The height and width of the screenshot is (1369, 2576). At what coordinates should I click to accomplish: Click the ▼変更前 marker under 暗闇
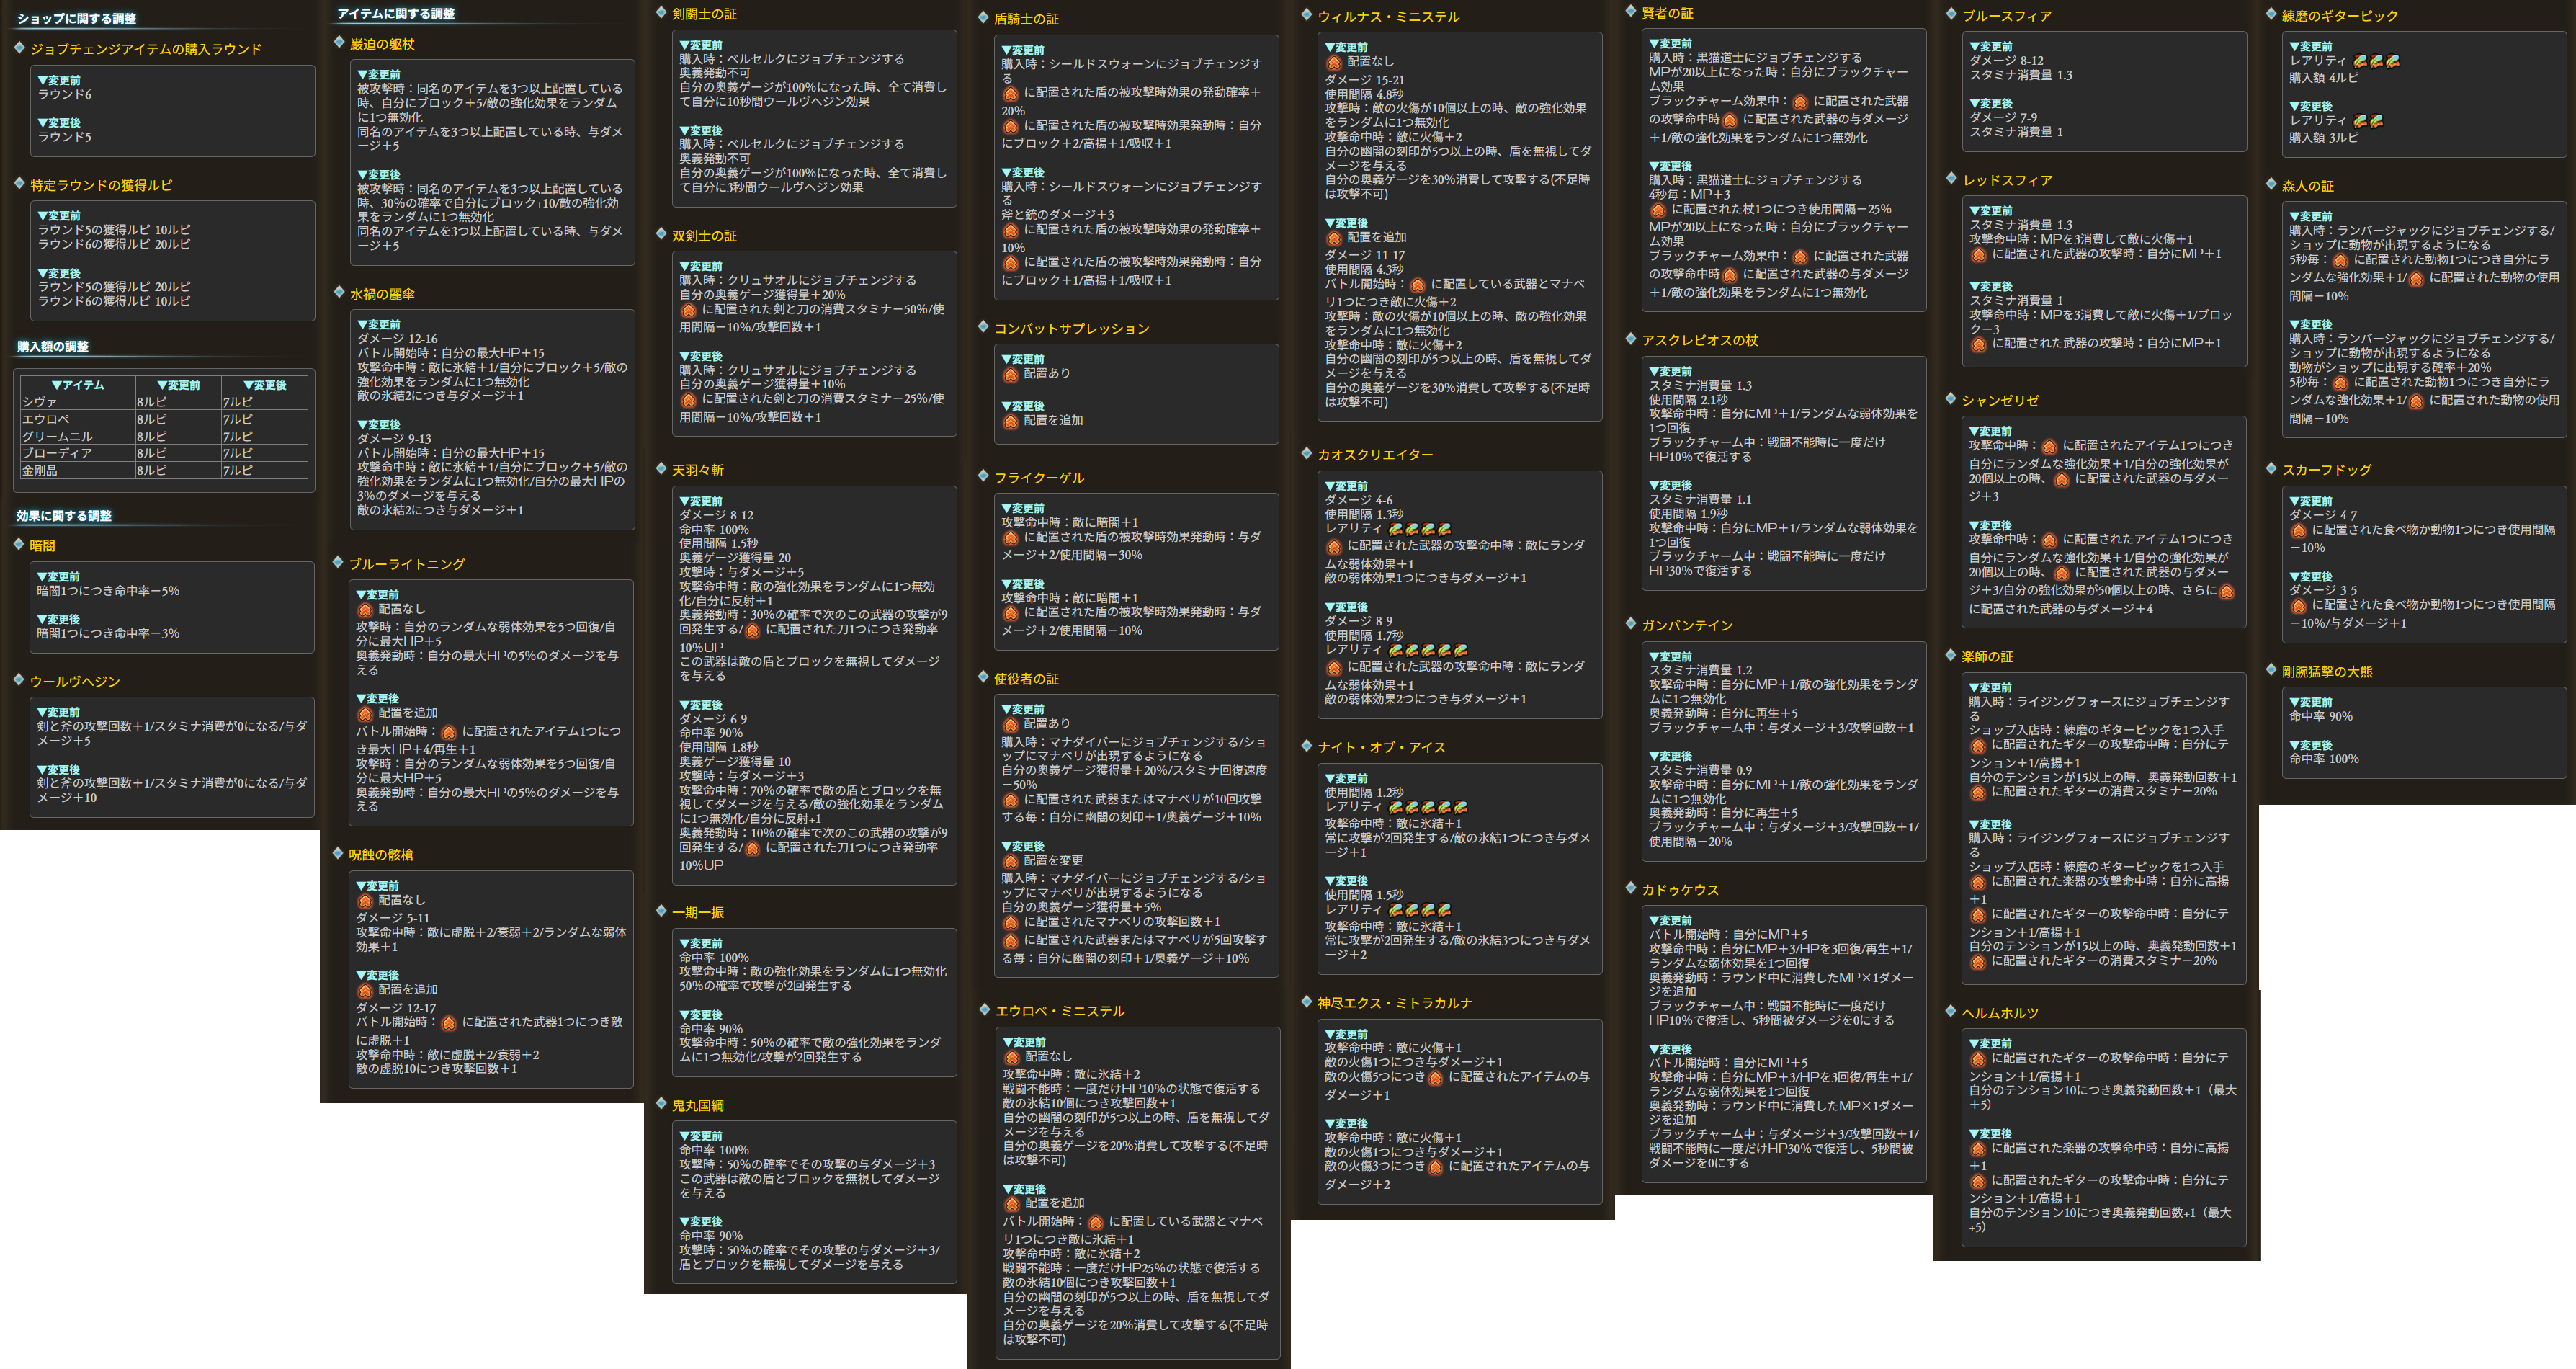[x=58, y=576]
